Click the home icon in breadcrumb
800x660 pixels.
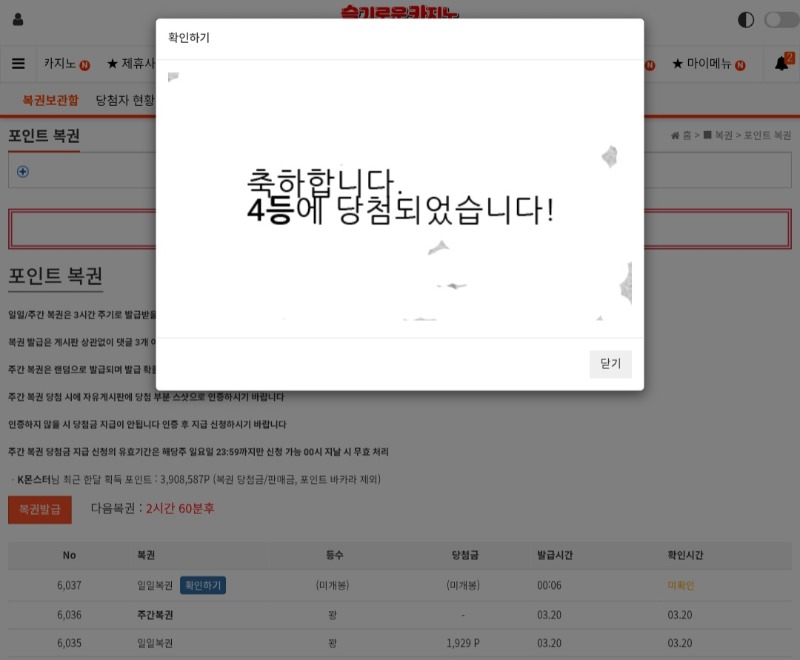pyautogui.click(x=675, y=136)
